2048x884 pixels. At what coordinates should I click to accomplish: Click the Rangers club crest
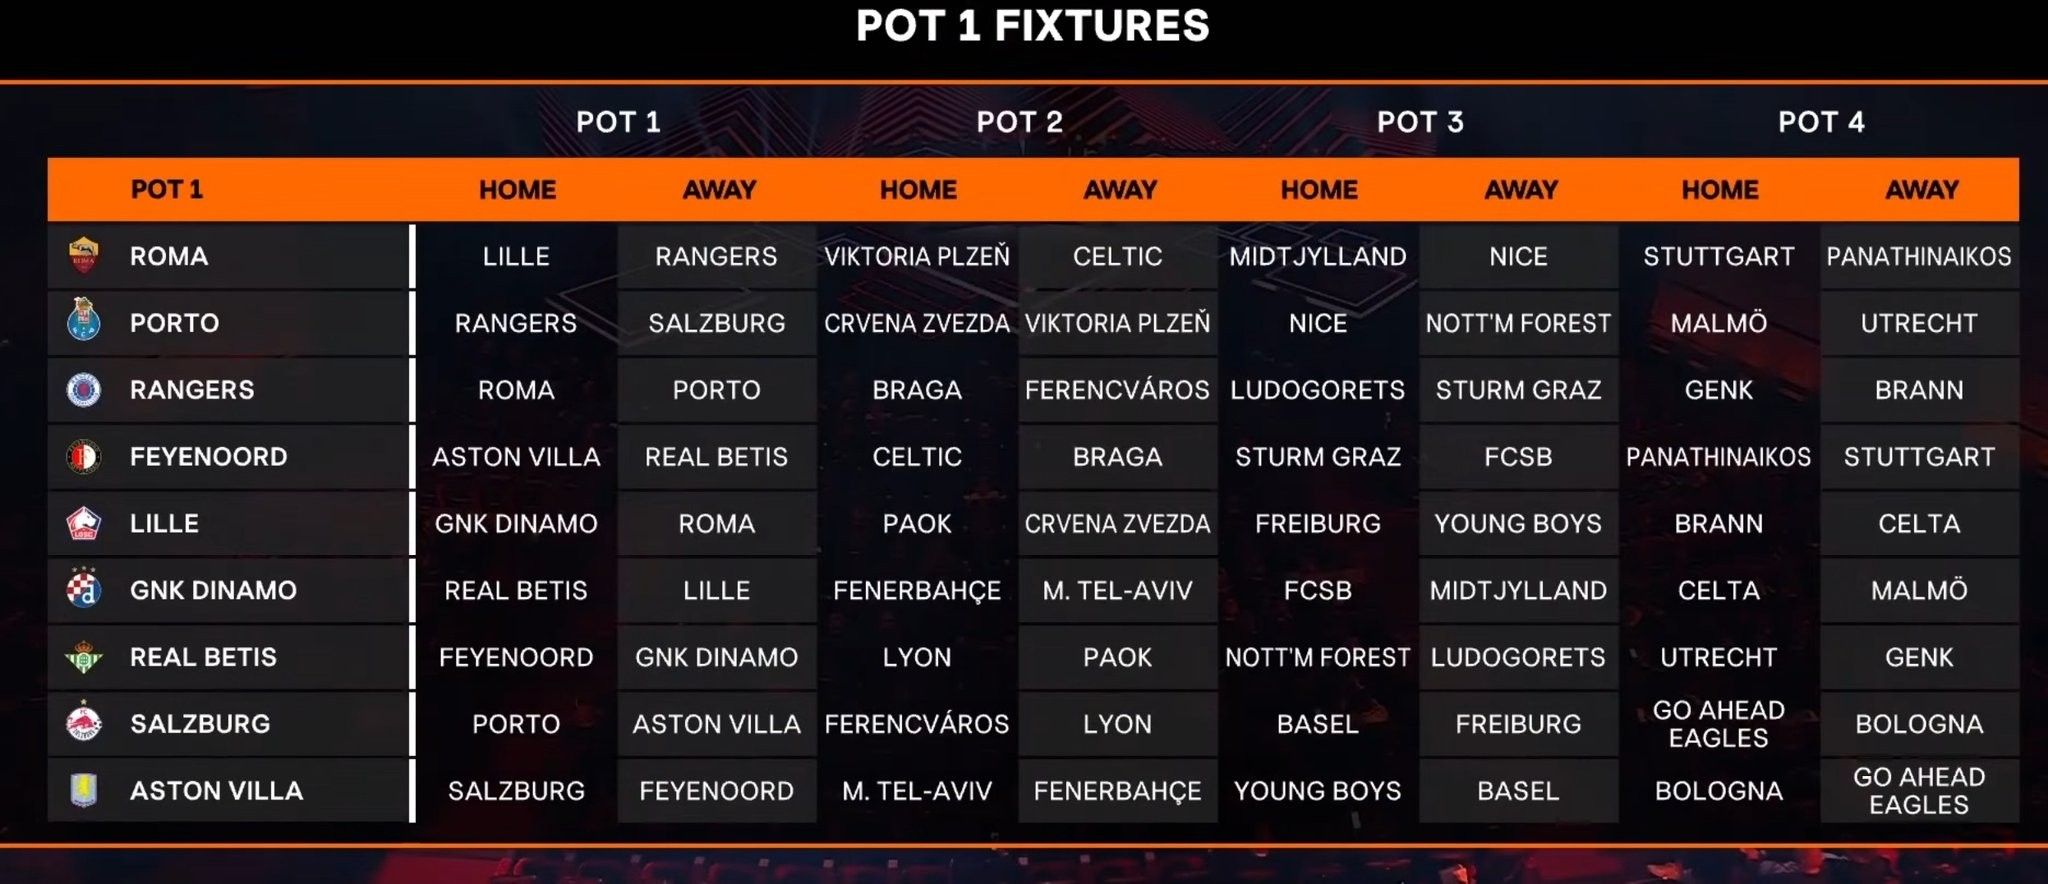[x=83, y=389]
